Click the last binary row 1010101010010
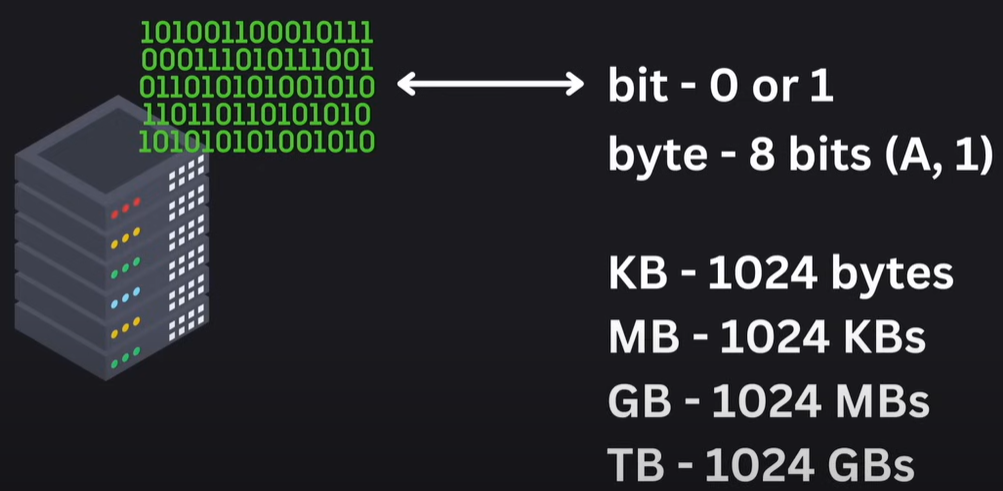This screenshot has width=1003, height=491. 257,142
